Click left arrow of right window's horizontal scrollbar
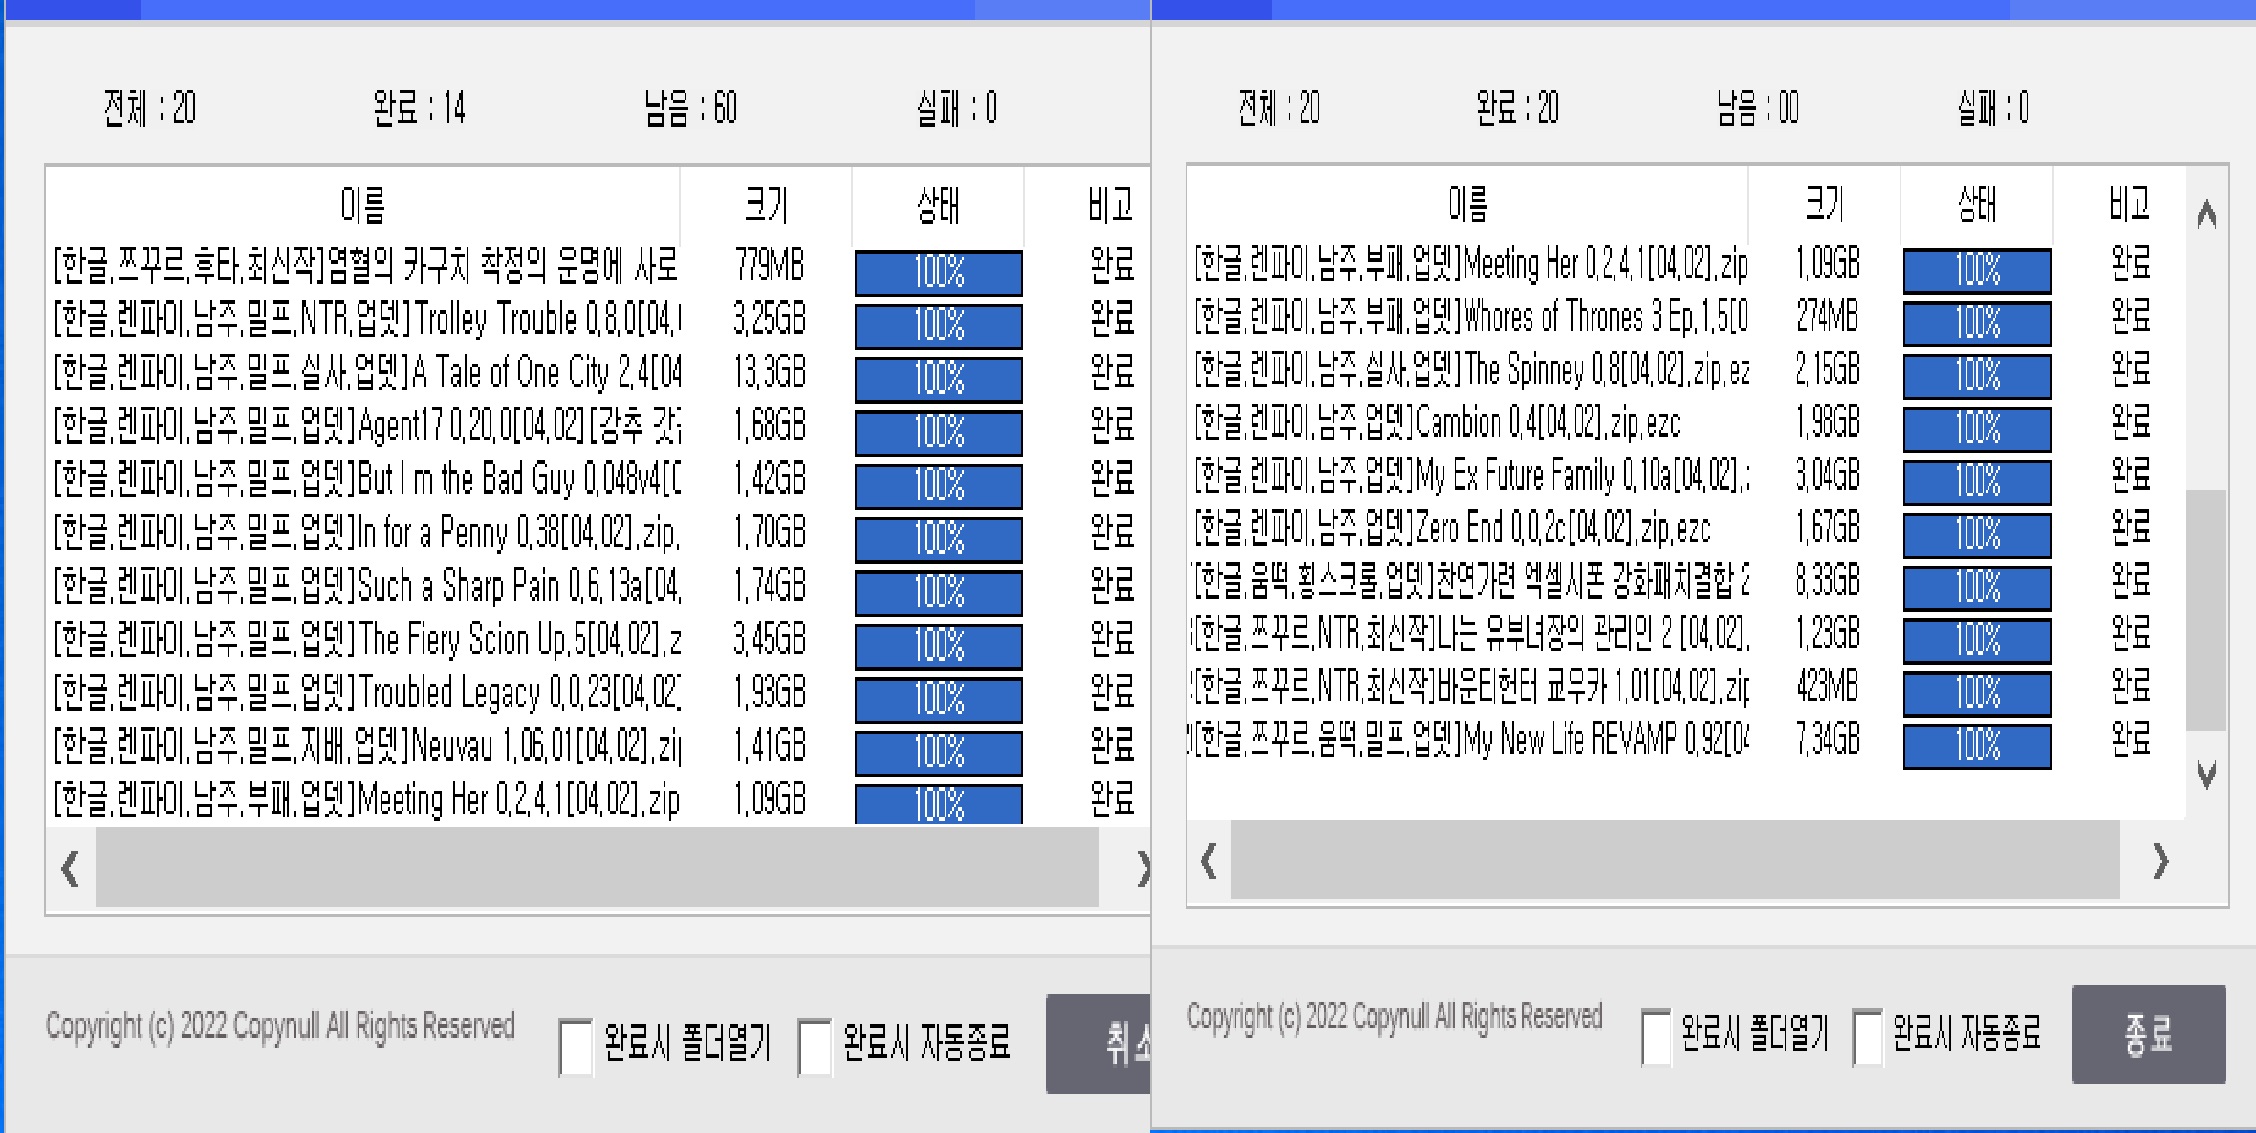The width and height of the screenshot is (2256, 1133). (x=1209, y=861)
